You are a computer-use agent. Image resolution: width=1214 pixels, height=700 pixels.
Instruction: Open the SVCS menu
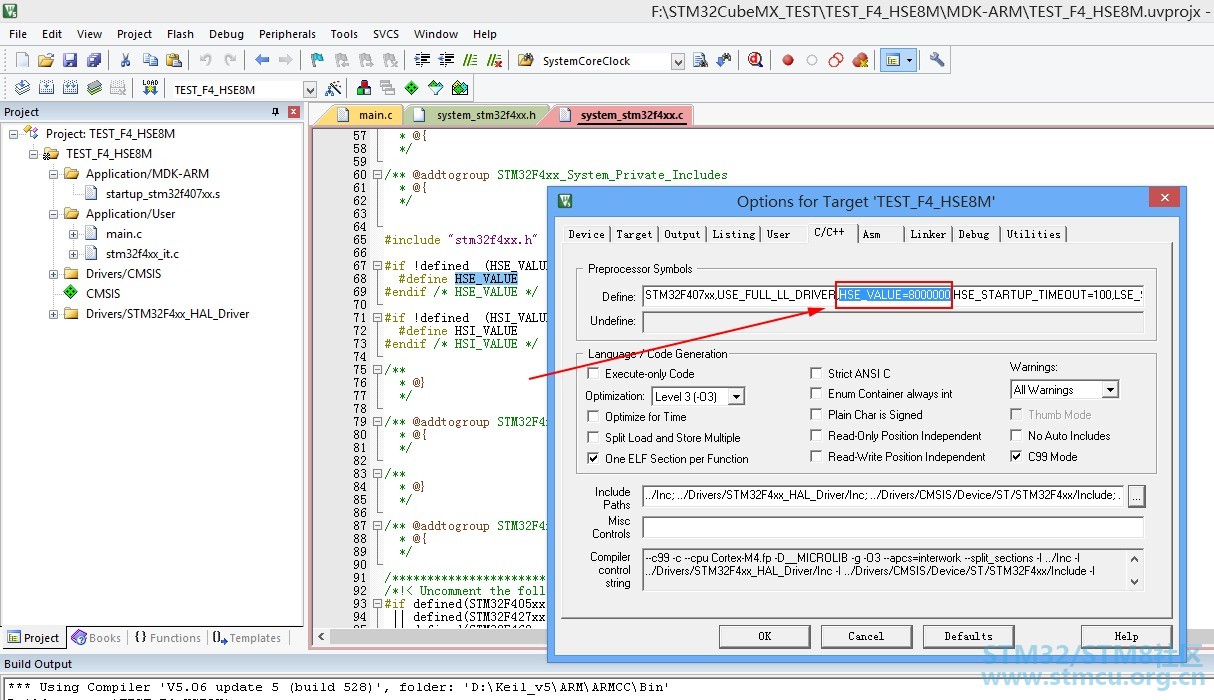tap(386, 34)
